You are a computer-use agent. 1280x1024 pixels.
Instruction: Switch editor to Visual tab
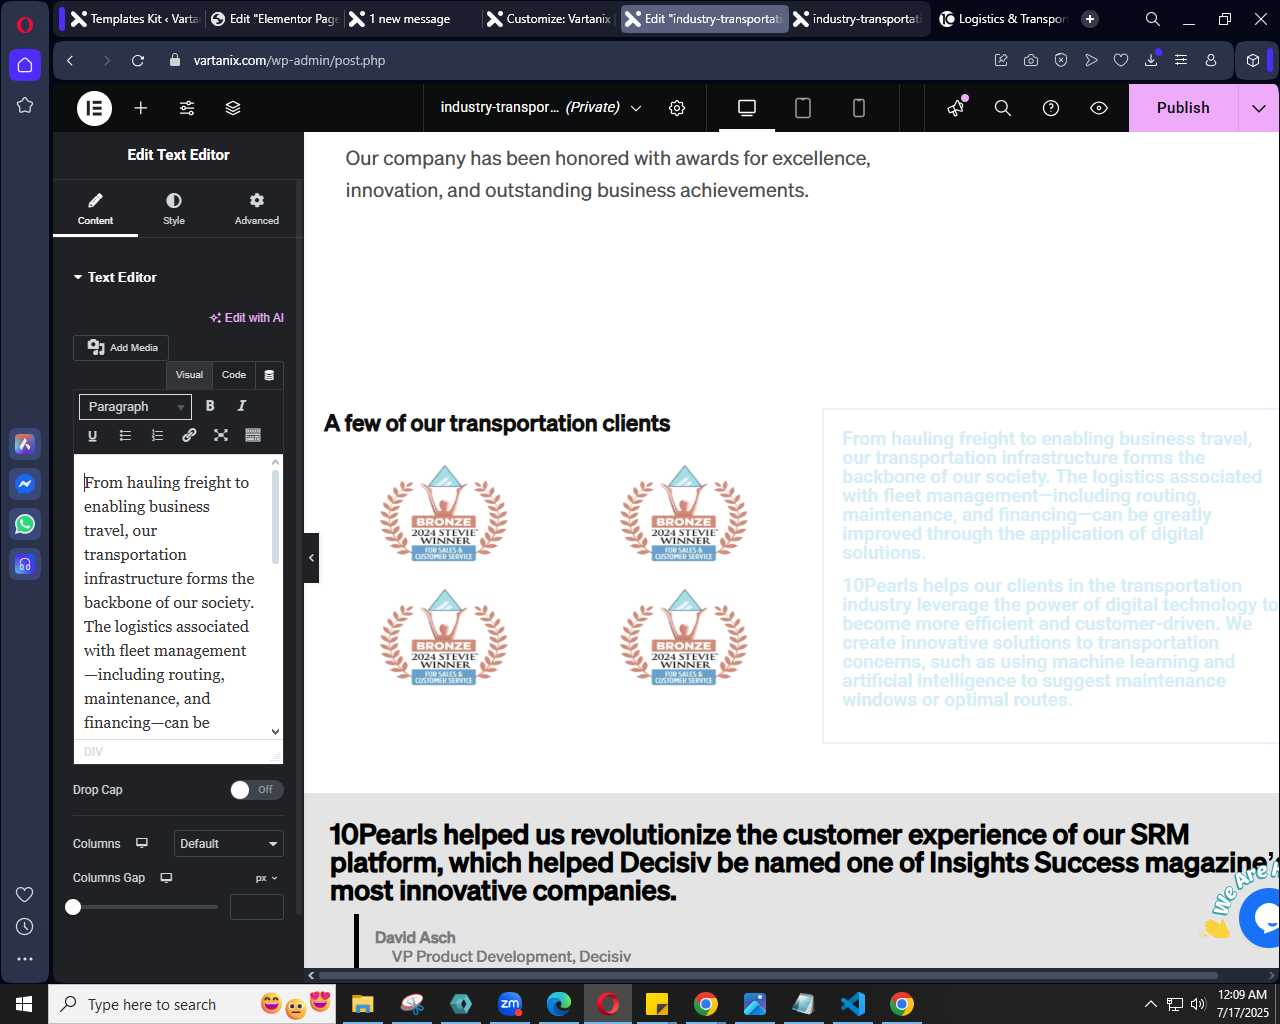(189, 375)
